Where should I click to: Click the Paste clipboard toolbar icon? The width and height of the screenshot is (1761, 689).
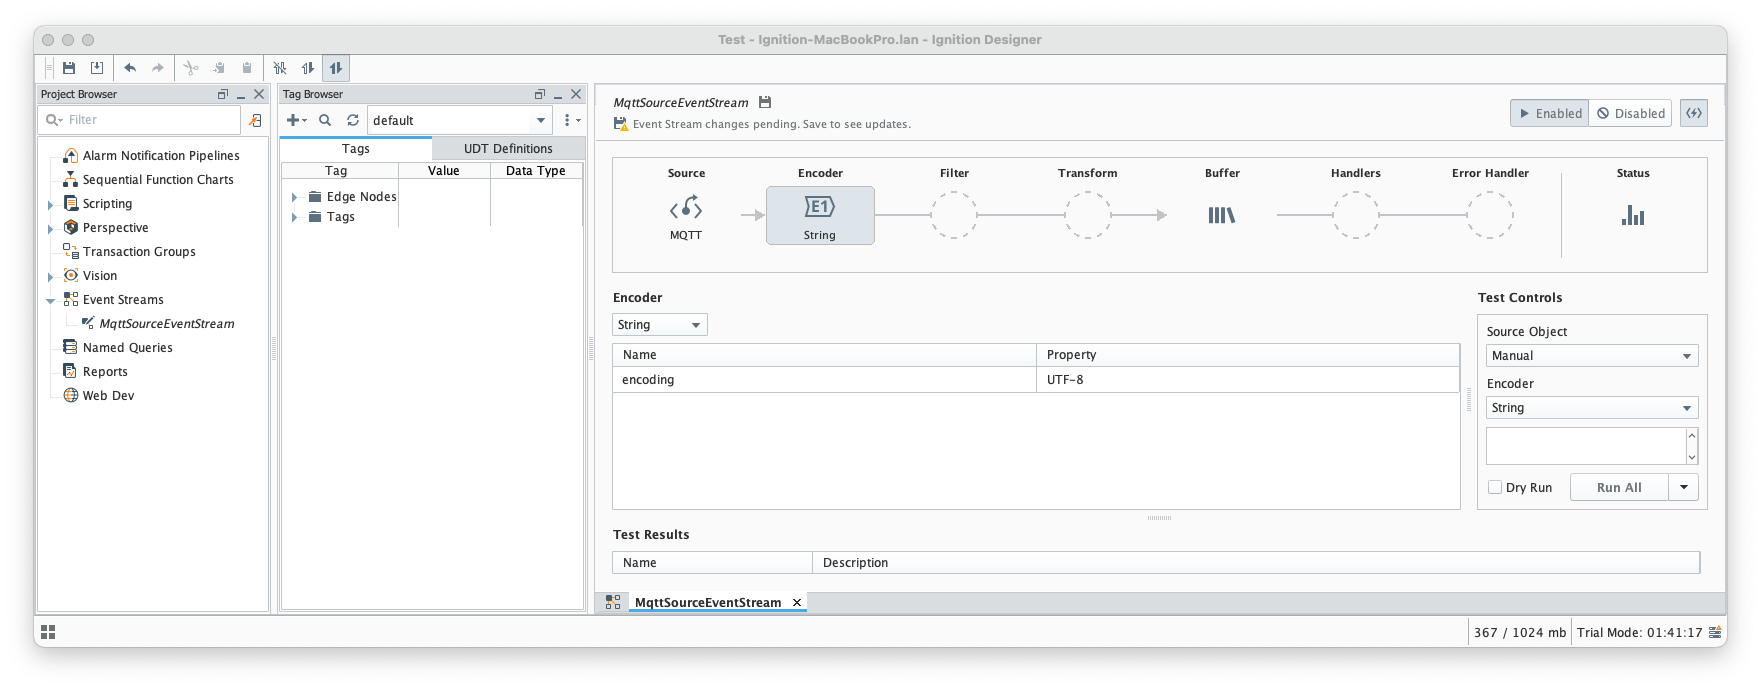(247, 68)
